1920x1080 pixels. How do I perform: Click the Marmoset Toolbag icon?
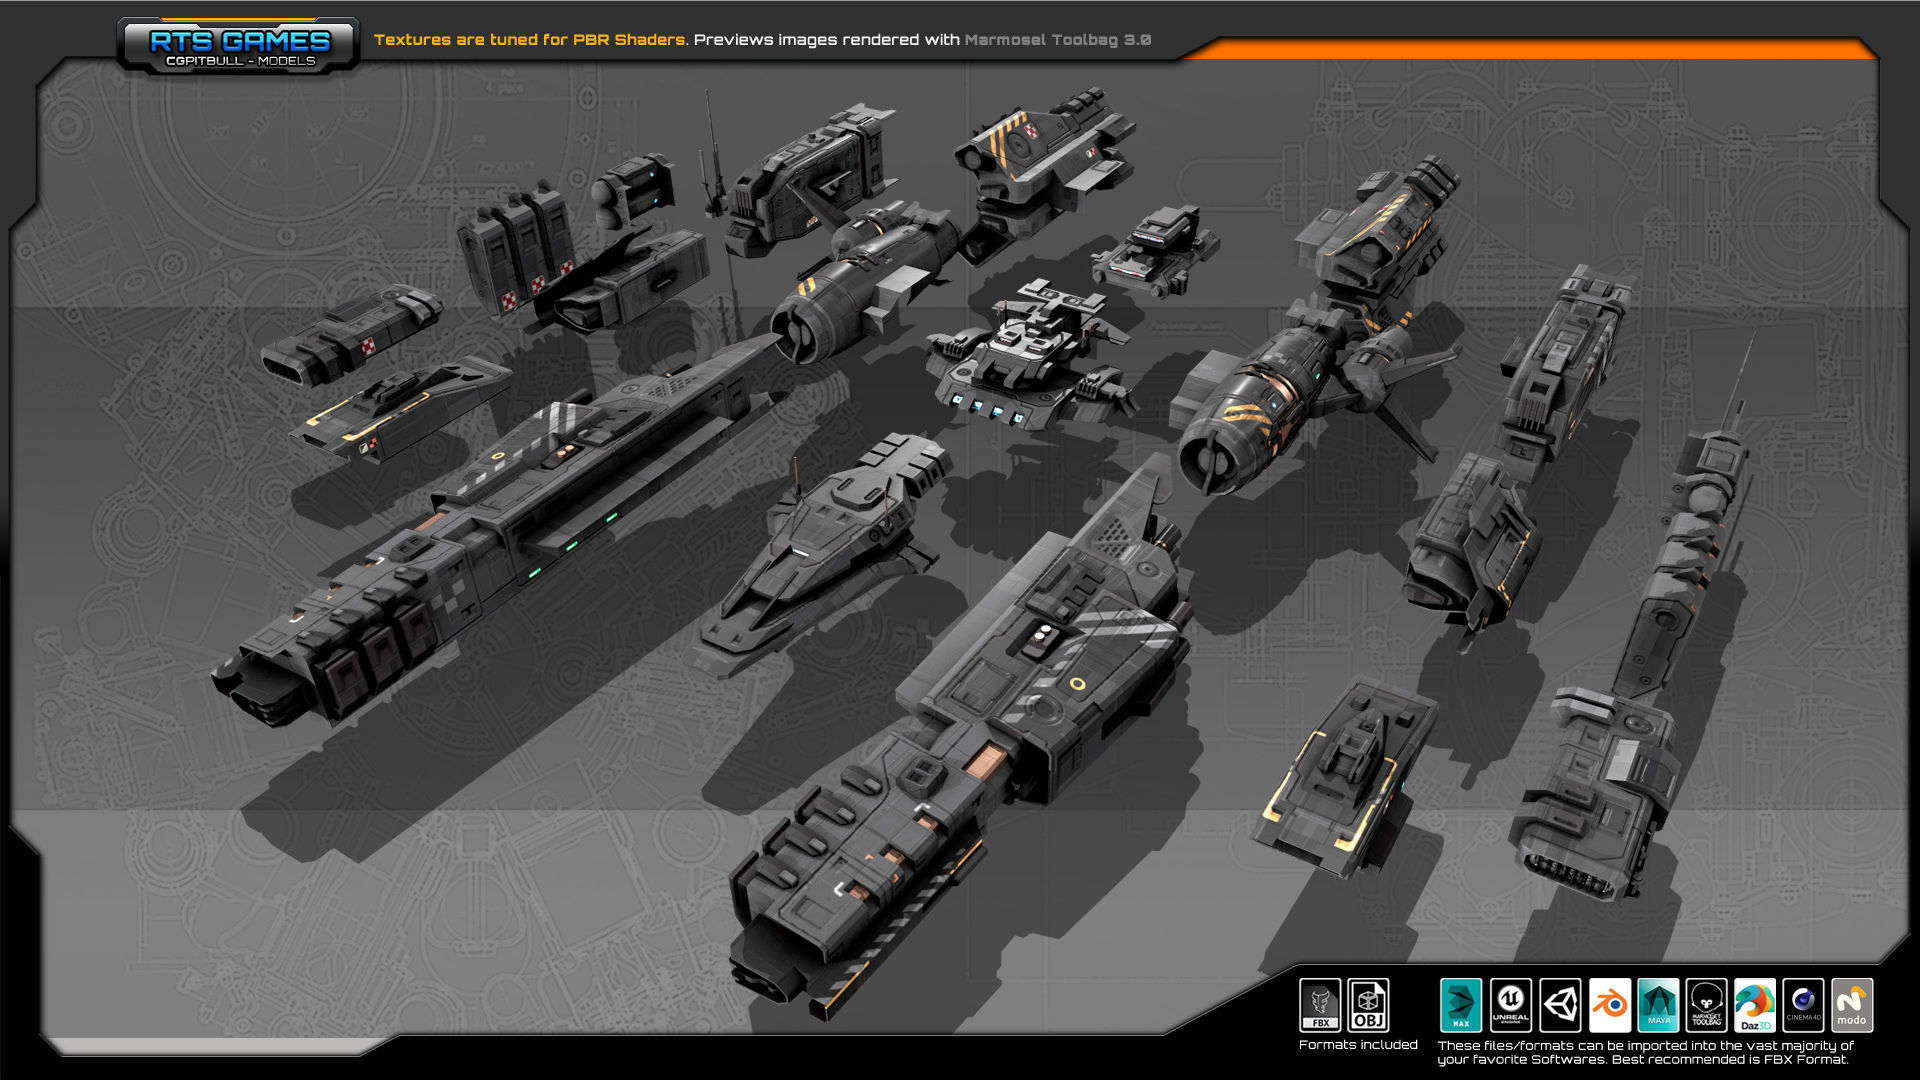(1706, 1005)
